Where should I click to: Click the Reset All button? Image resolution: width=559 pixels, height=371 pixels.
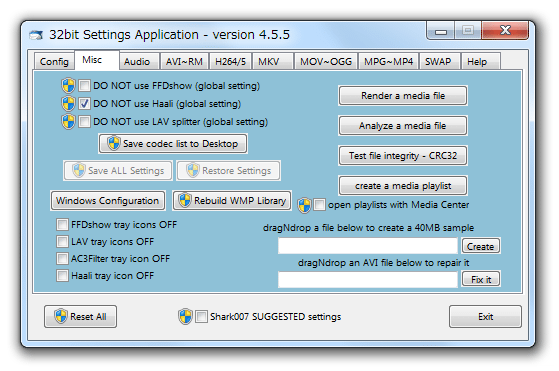pos(81,316)
